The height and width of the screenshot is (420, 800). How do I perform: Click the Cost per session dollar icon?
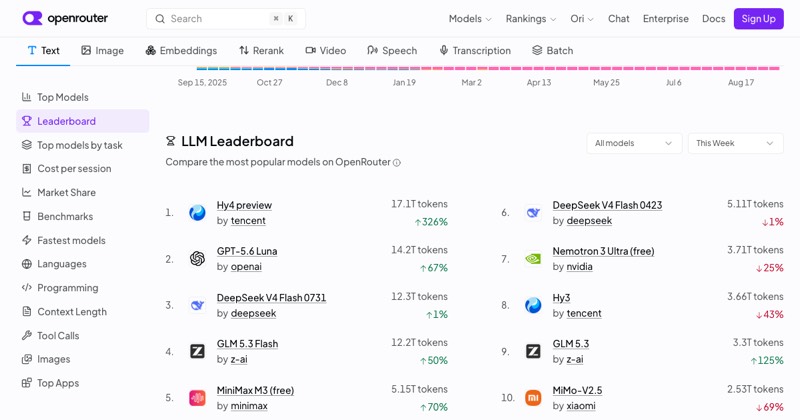click(x=27, y=168)
